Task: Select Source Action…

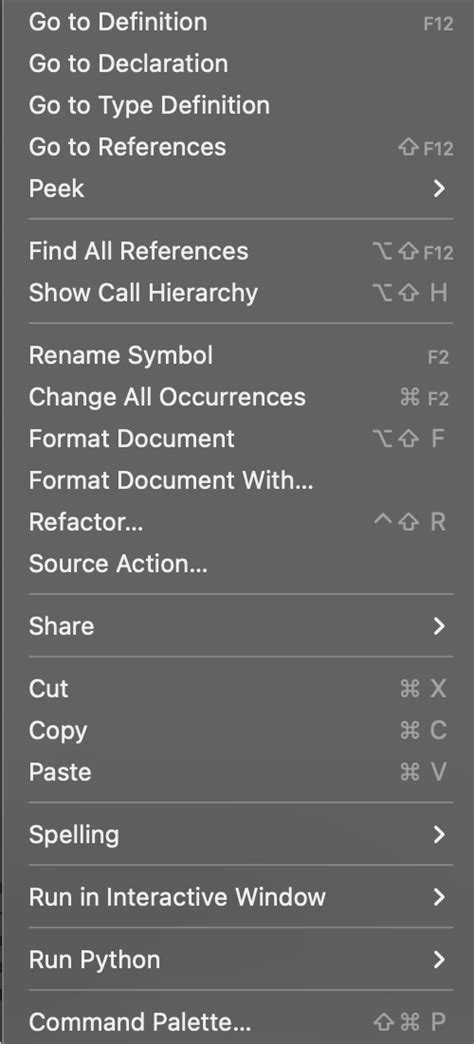Action: tap(241, 564)
